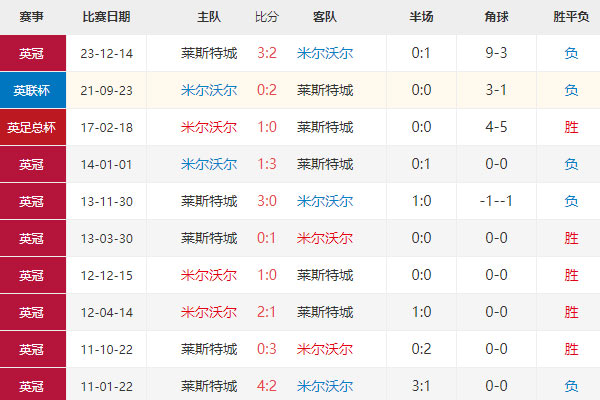Click the 主队 column header
600x400 pixels.
pyautogui.click(x=209, y=17)
